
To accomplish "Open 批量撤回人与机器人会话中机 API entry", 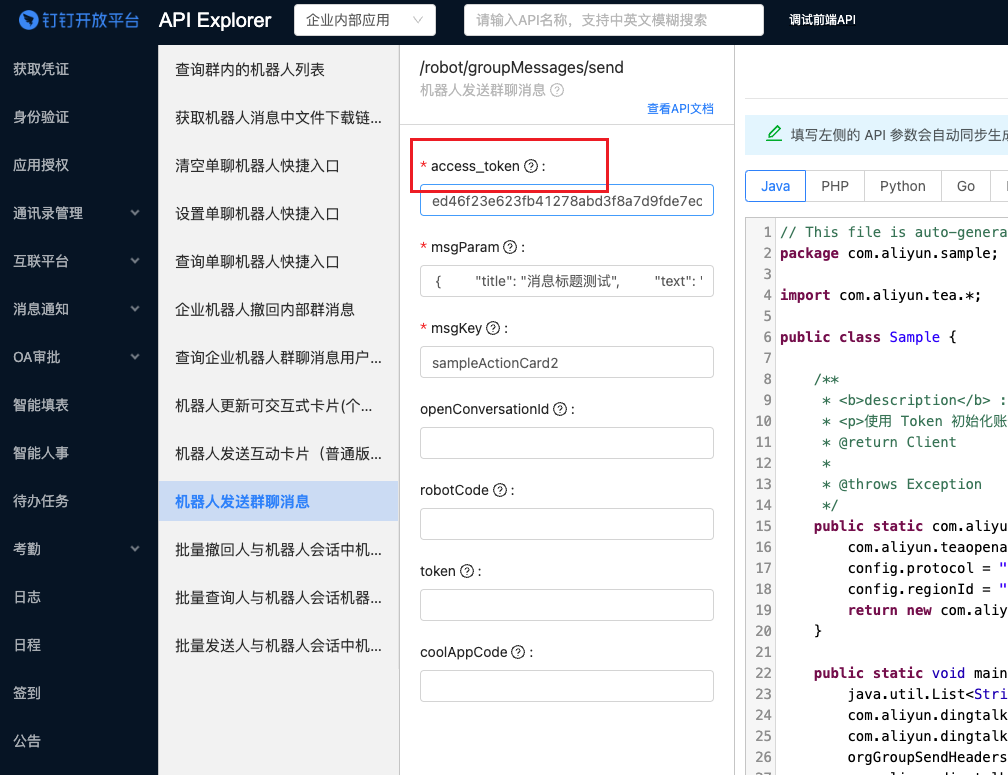I will click(278, 549).
